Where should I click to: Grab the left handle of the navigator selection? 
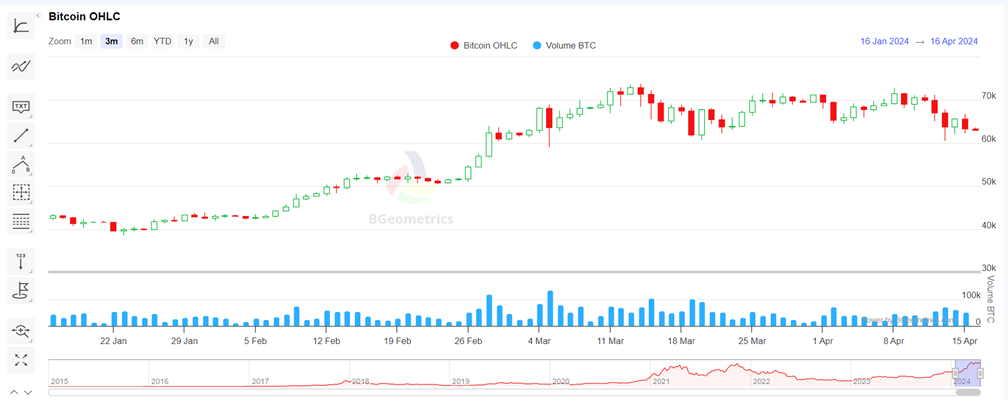(x=955, y=374)
